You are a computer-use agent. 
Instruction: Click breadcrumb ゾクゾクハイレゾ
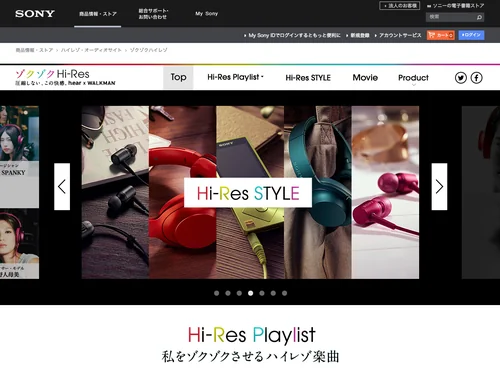(148, 50)
